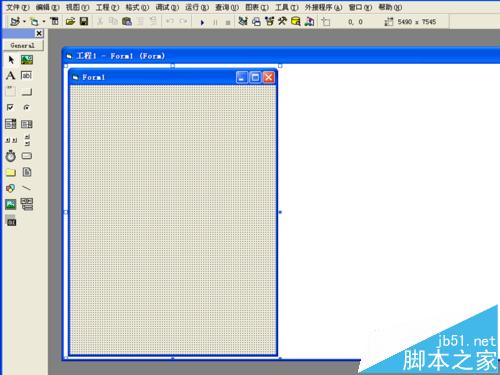Select the Line control tool
500x375 pixels.
[27, 188]
